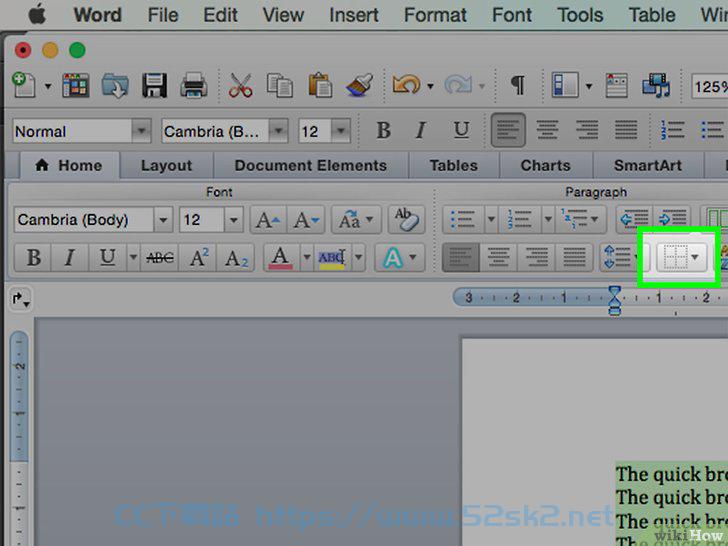This screenshot has height=546, width=728.
Task: Save document with floppy disk icon
Action: [x=155, y=85]
